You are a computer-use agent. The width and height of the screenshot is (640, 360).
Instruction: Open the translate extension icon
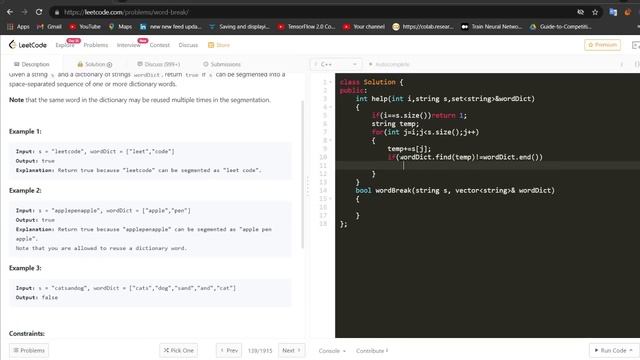click(613, 12)
